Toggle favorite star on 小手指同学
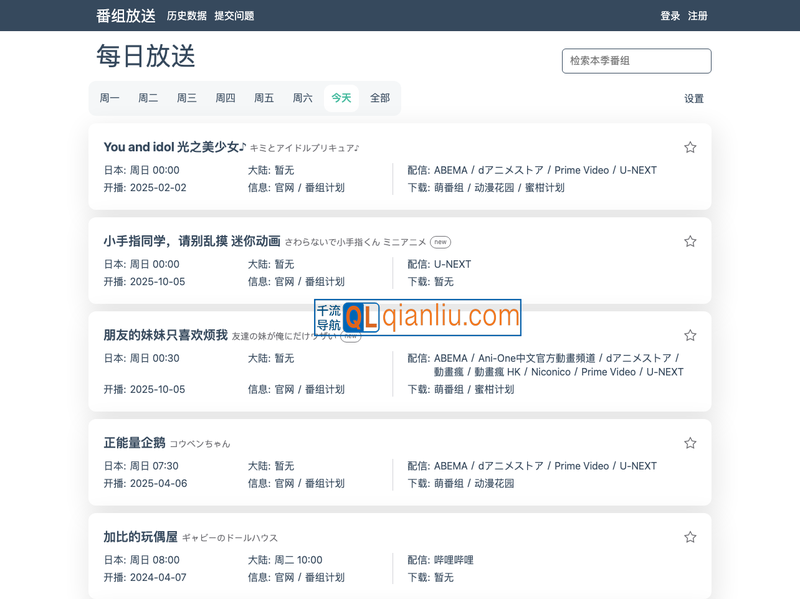 point(689,241)
